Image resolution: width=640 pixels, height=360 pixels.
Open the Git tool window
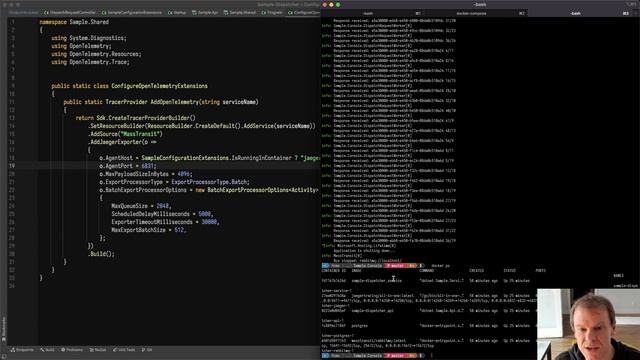pyautogui.click(x=147, y=350)
